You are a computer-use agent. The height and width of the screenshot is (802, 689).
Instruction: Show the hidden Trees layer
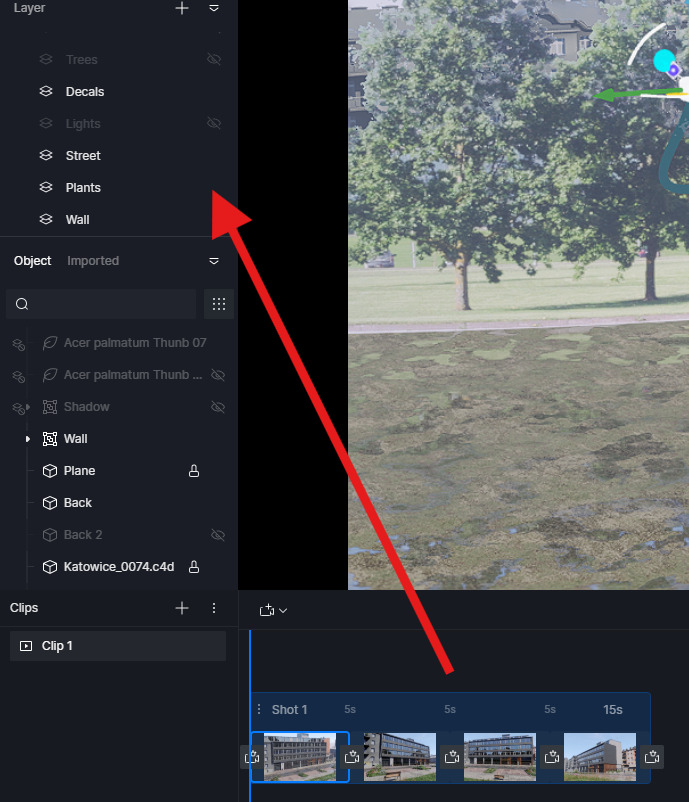213,60
